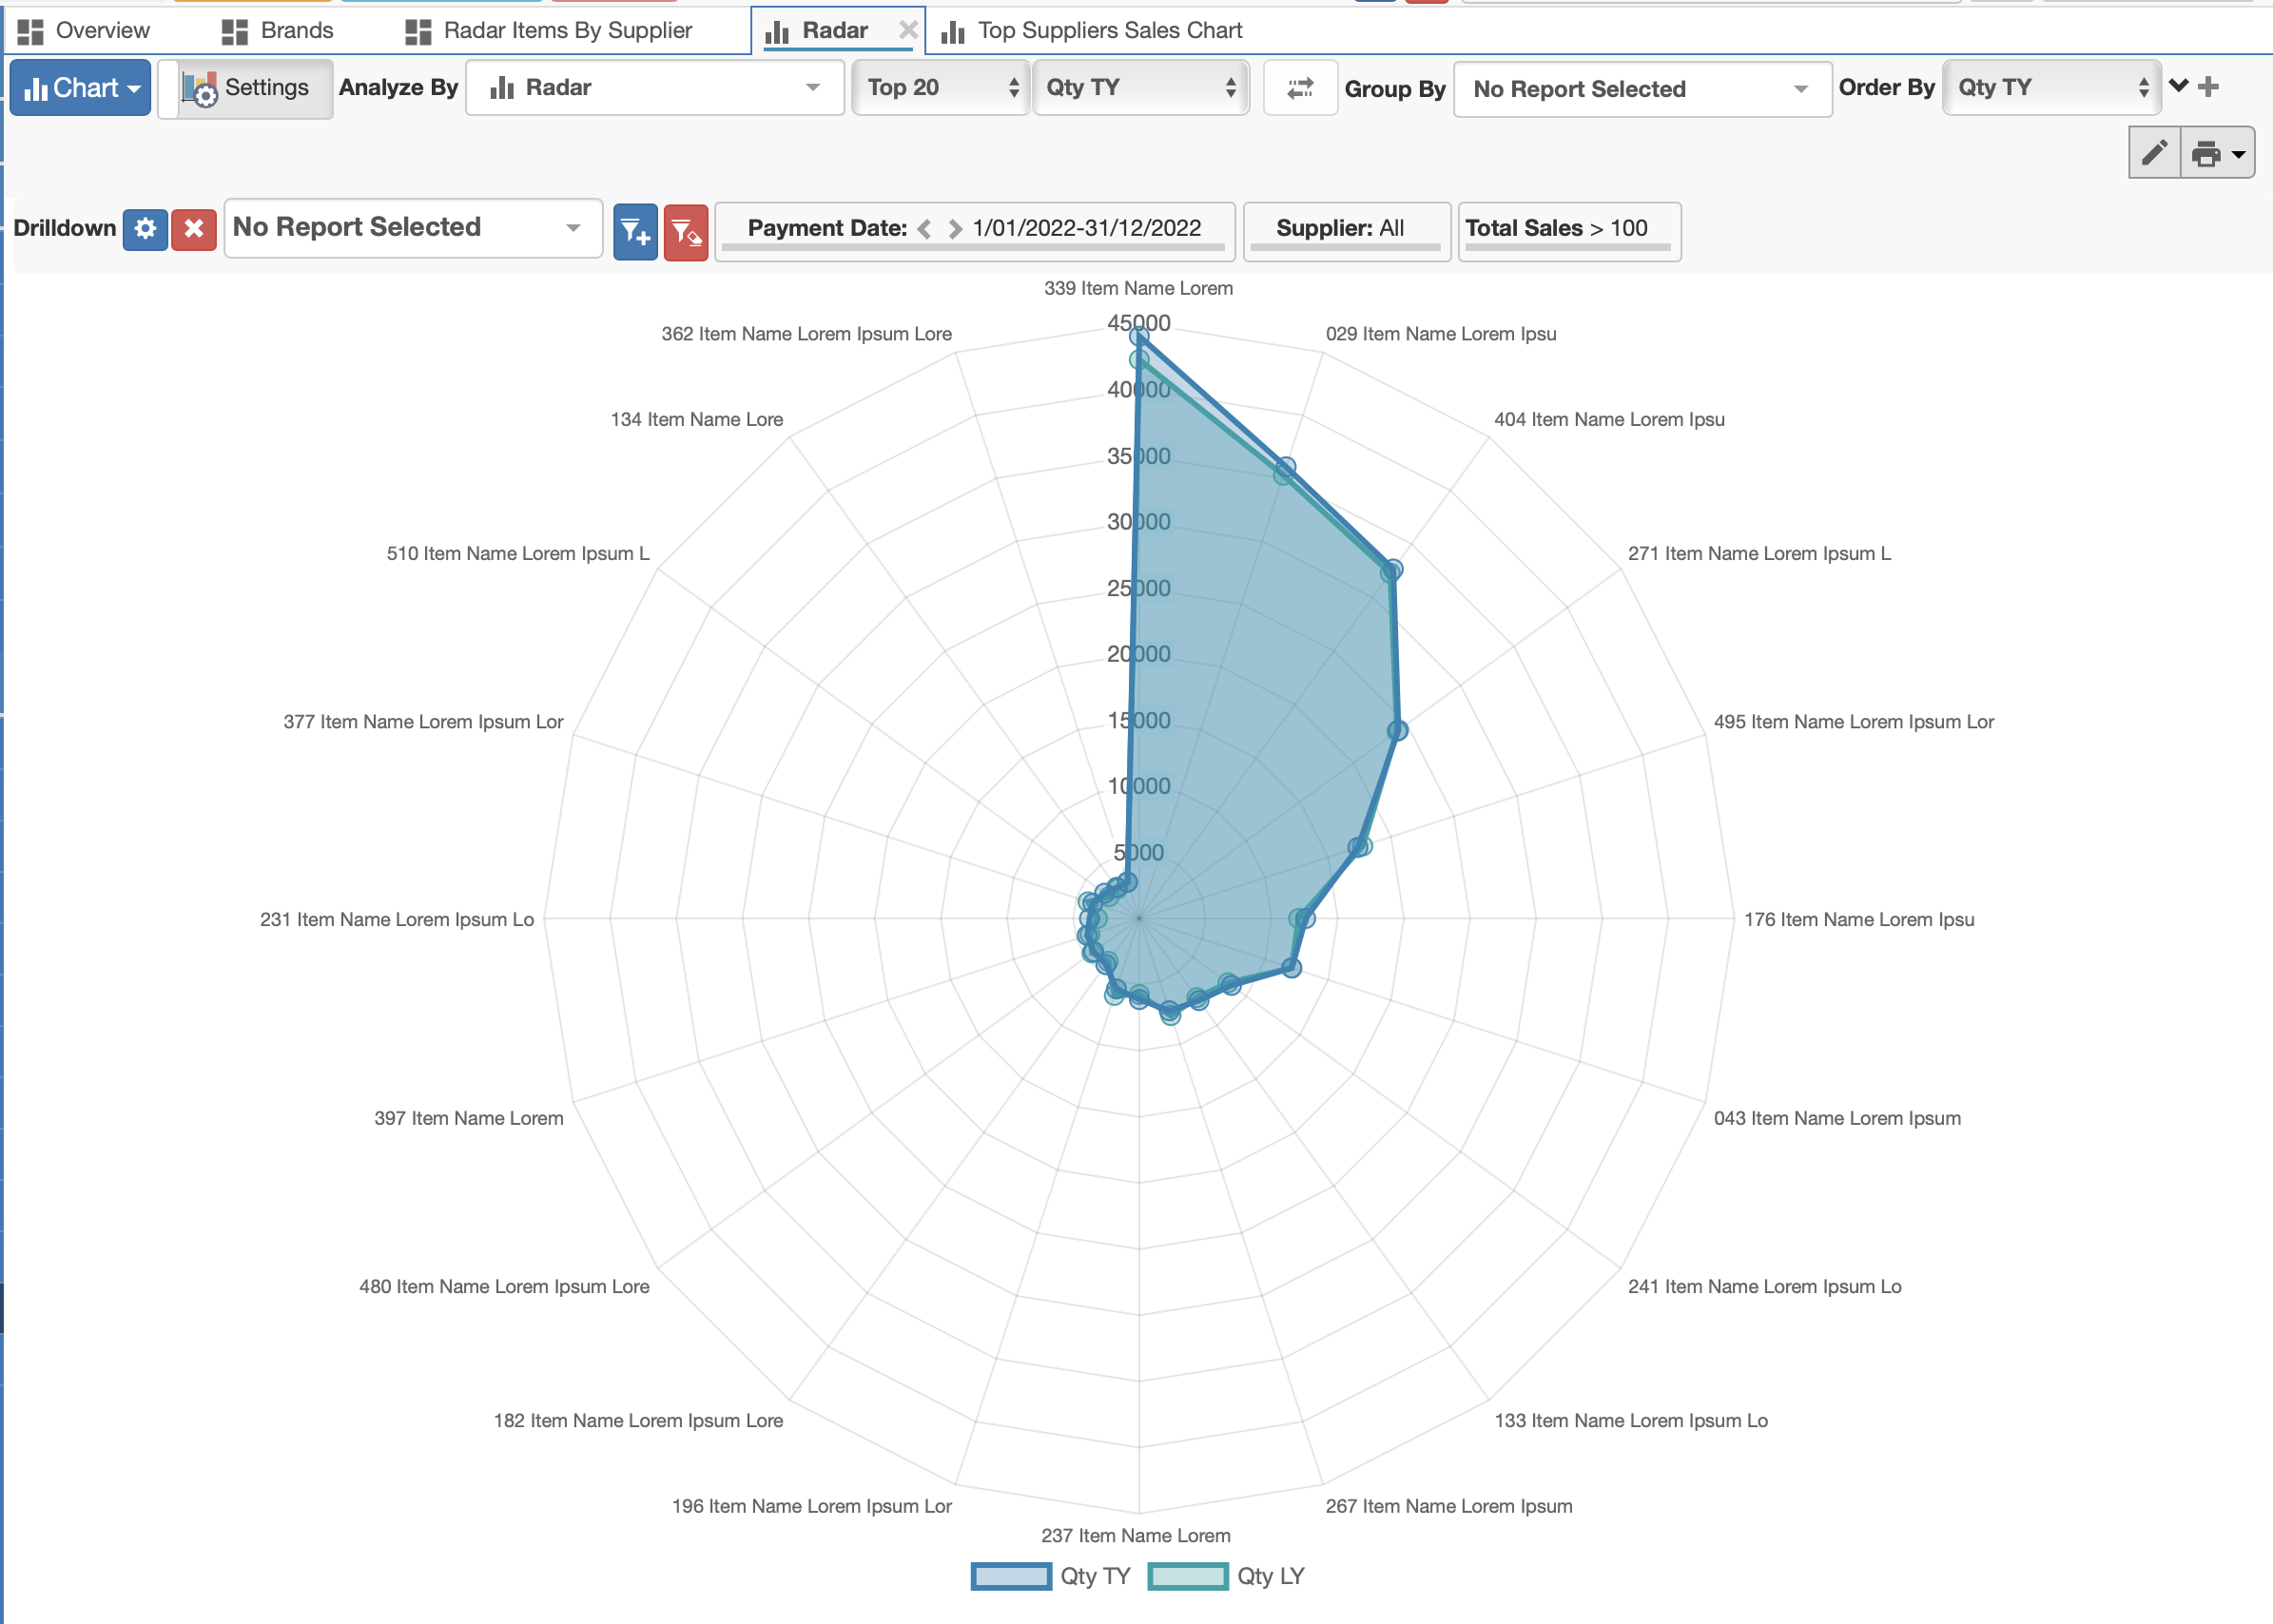Open chart Settings
Viewport: 2273px width, 1624px height.
tap(246, 88)
